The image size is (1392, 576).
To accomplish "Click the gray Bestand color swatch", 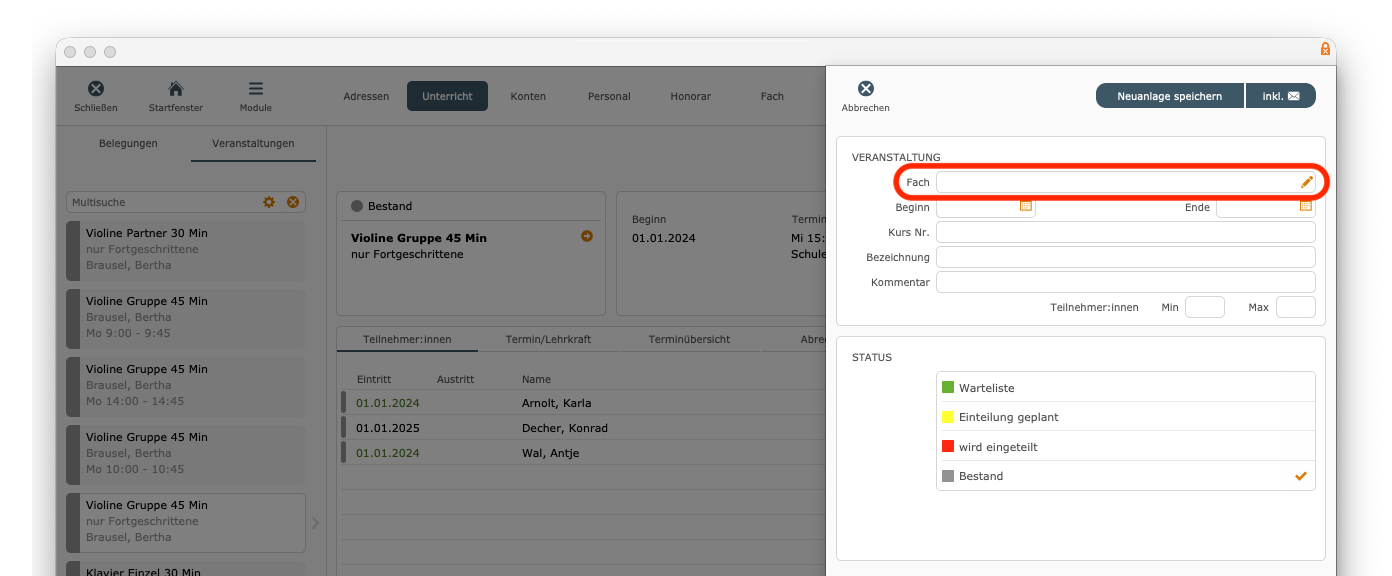I will point(948,476).
